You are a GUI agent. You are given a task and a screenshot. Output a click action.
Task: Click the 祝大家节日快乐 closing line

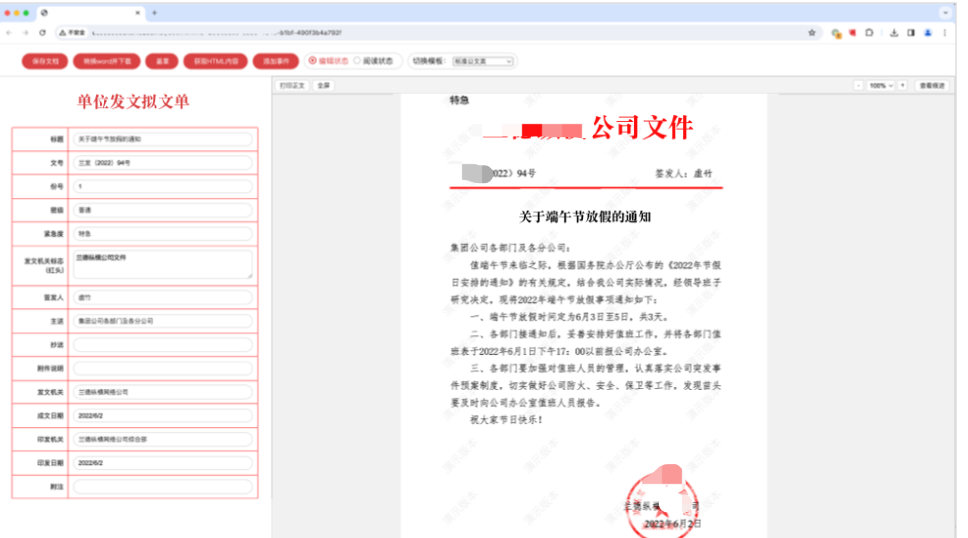(x=506, y=420)
